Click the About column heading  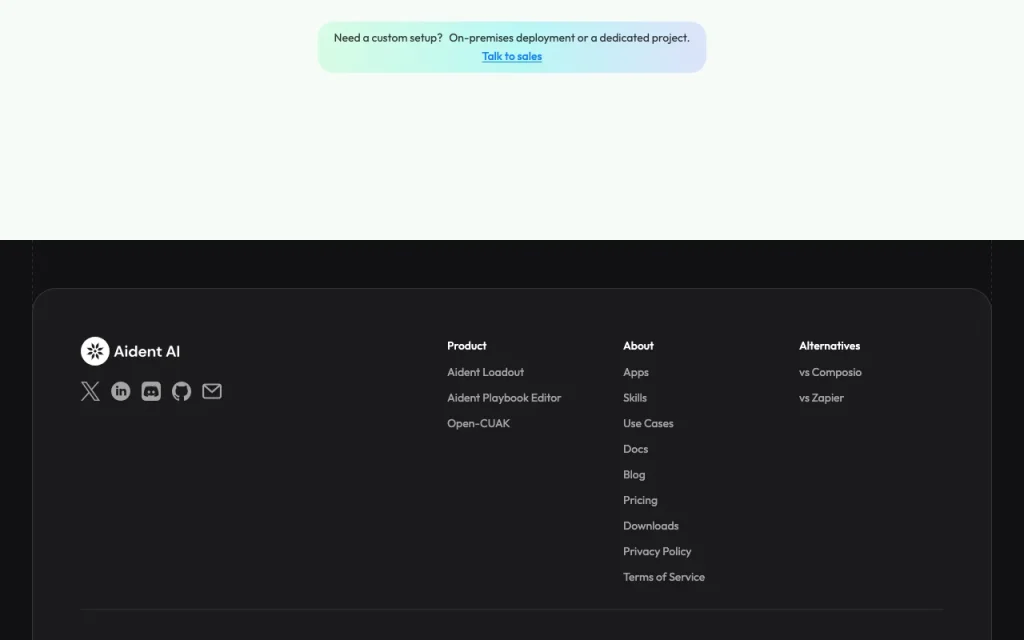pos(638,345)
